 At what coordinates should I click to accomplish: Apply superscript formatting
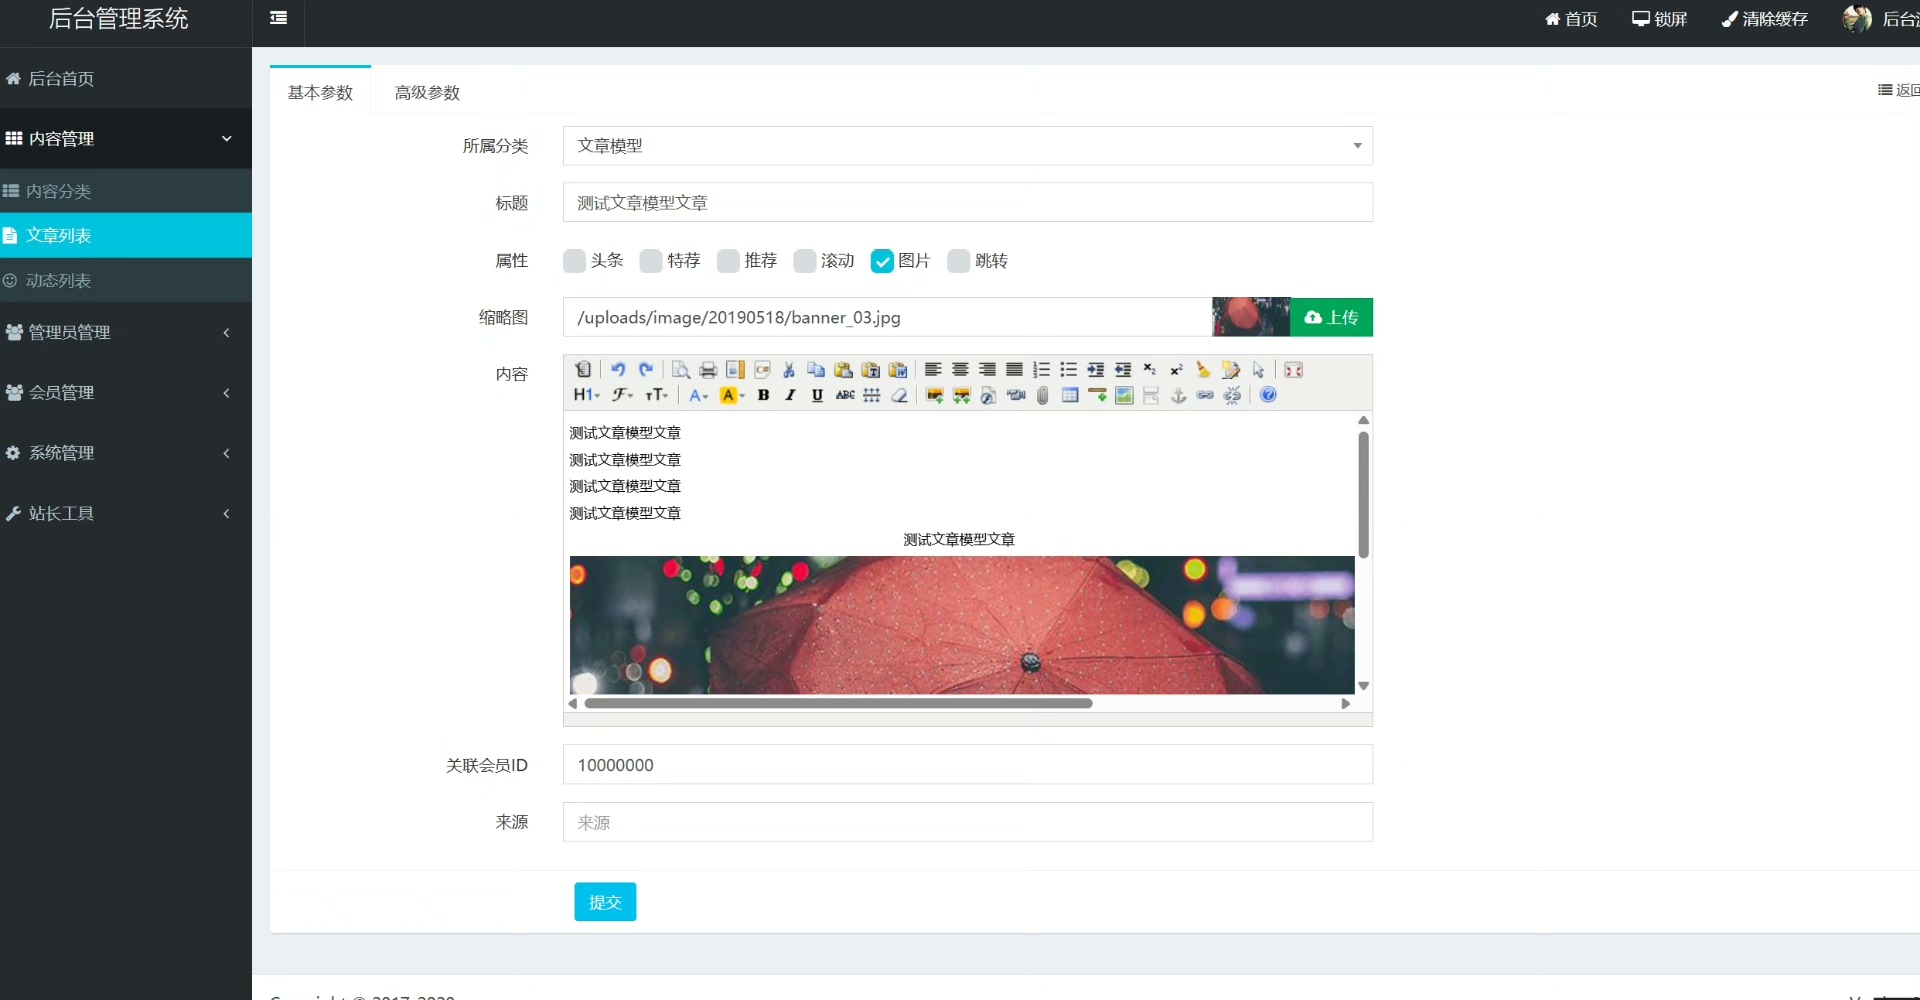(1177, 370)
